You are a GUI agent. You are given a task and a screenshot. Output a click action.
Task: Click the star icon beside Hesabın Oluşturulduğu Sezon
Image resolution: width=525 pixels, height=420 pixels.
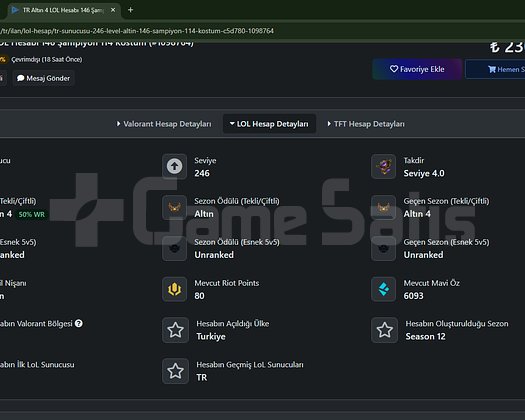pos(385,330)
